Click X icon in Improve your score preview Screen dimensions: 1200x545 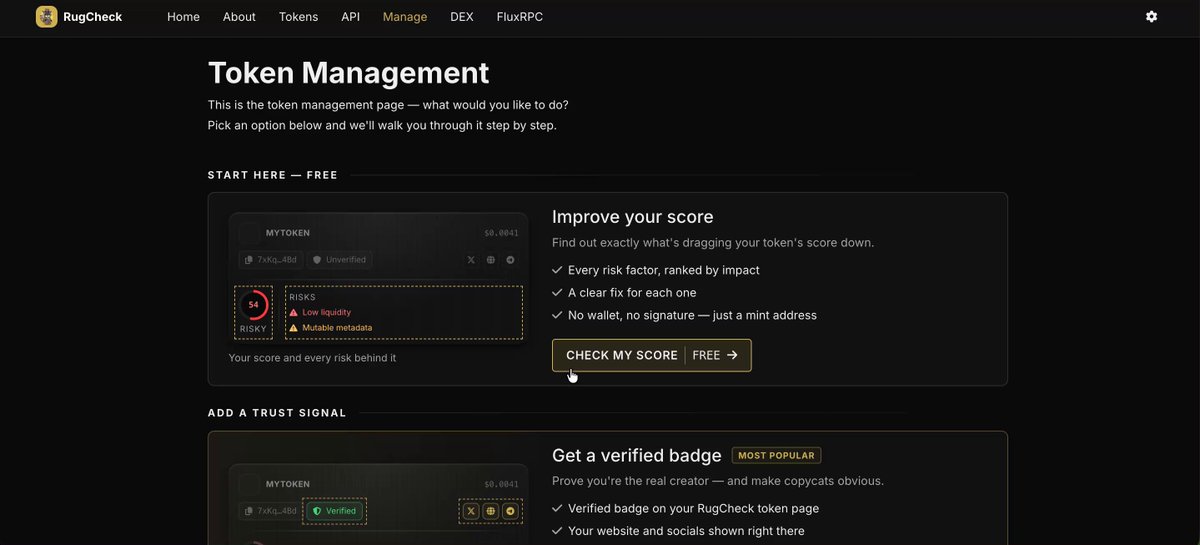tap(472, 260)
